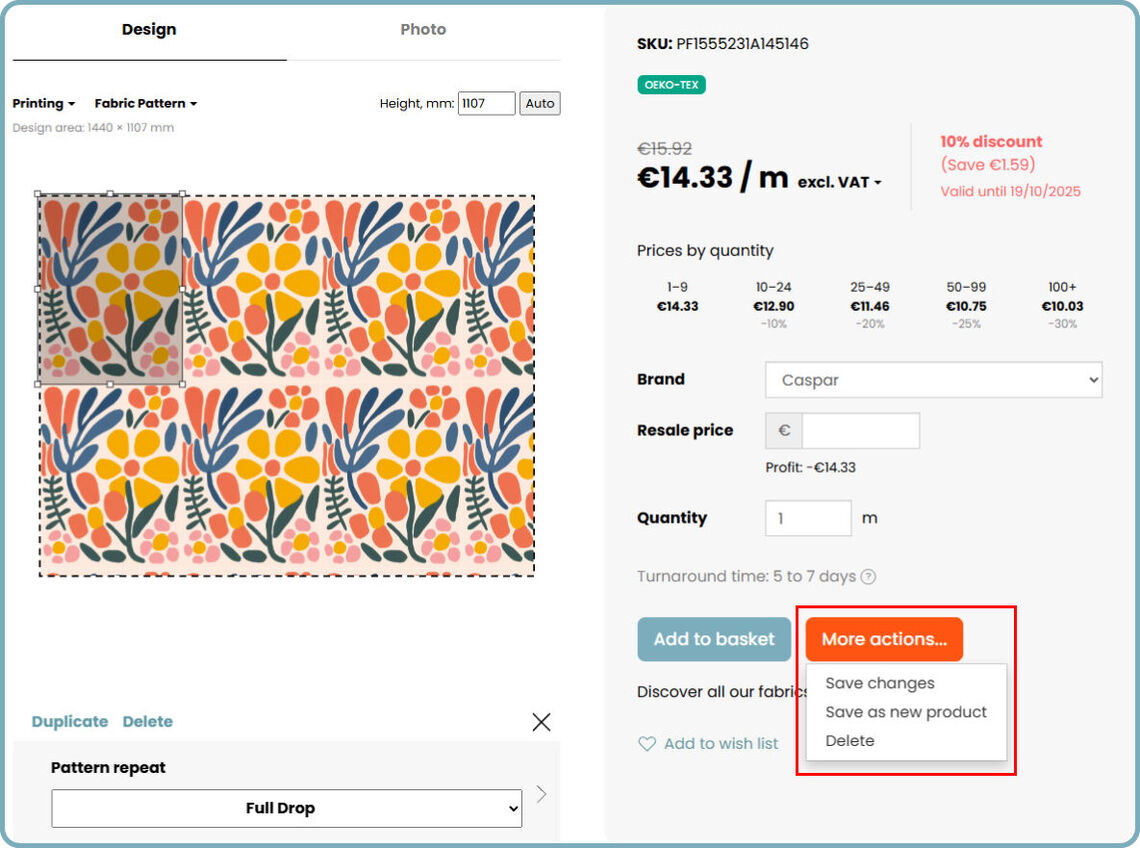
Task: Open the Pattern repeat Full Drop selector
Action: 286,808
